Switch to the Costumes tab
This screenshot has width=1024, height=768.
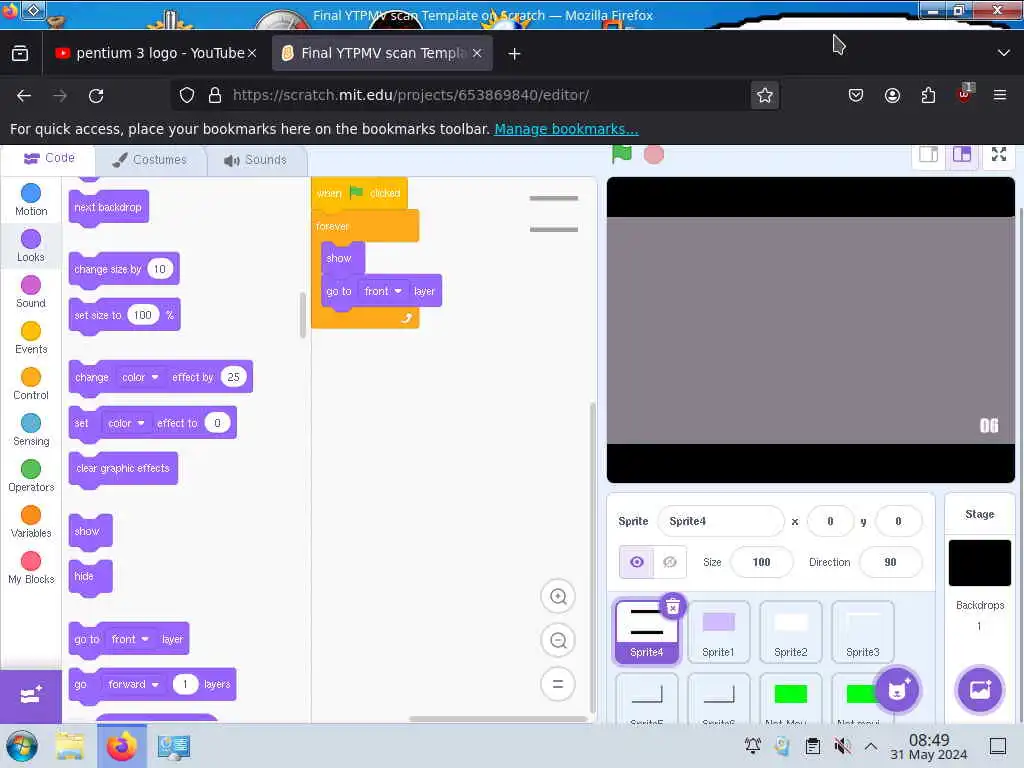click(150, 160)
